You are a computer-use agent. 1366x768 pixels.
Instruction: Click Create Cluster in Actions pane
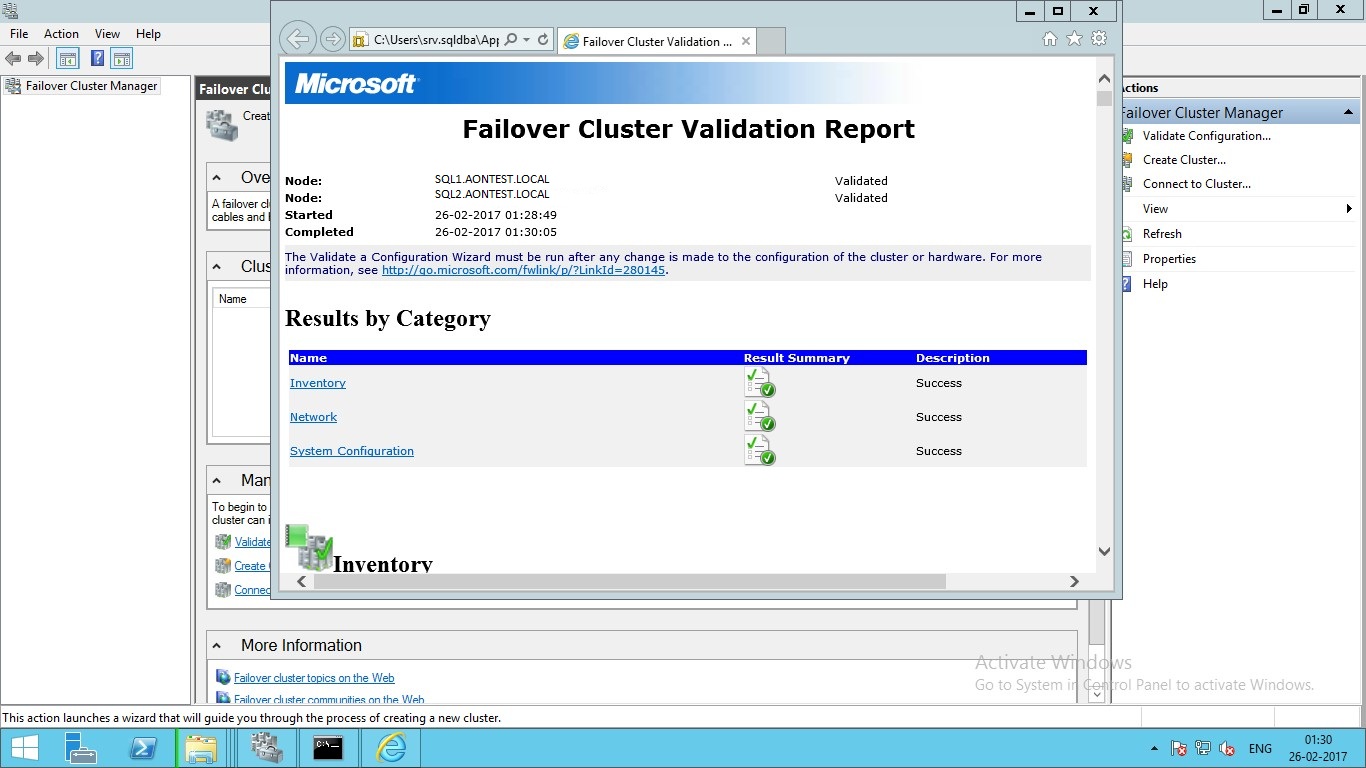pos(1184,160)
